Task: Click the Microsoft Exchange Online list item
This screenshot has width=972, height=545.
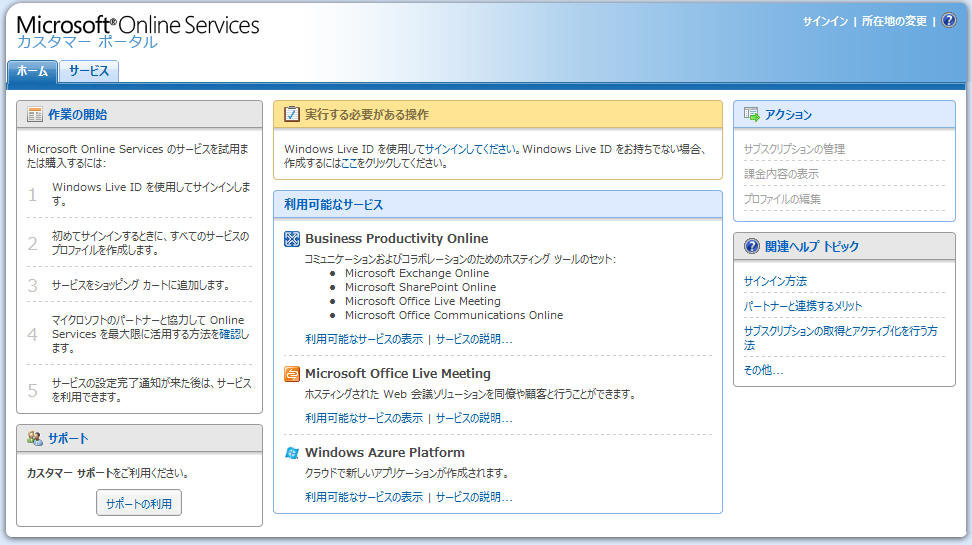Action: point(417,273)
